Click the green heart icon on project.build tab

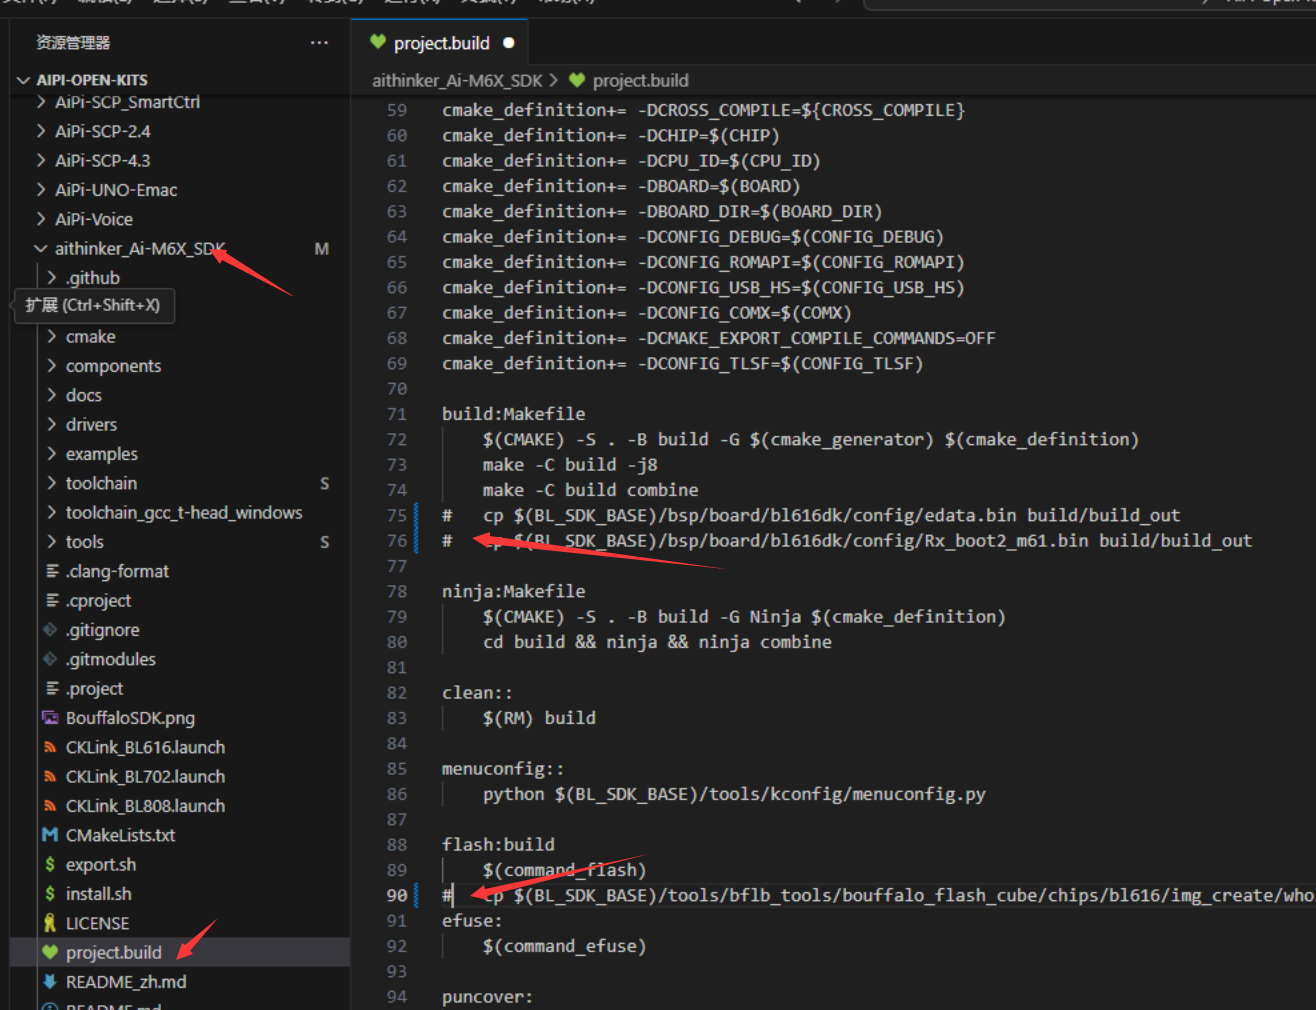[x=378, y=42]
